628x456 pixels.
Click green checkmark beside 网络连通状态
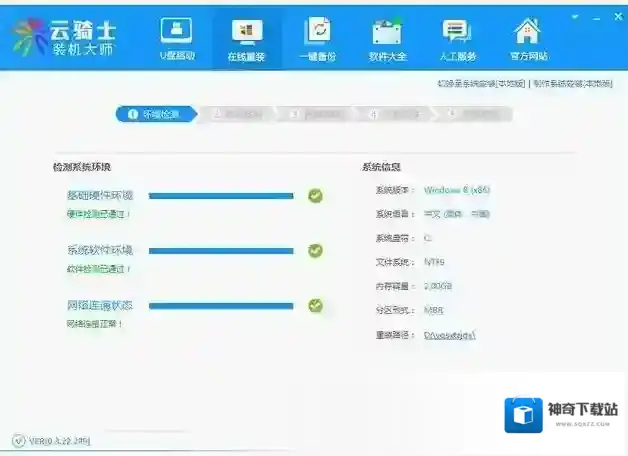(315, 305)
